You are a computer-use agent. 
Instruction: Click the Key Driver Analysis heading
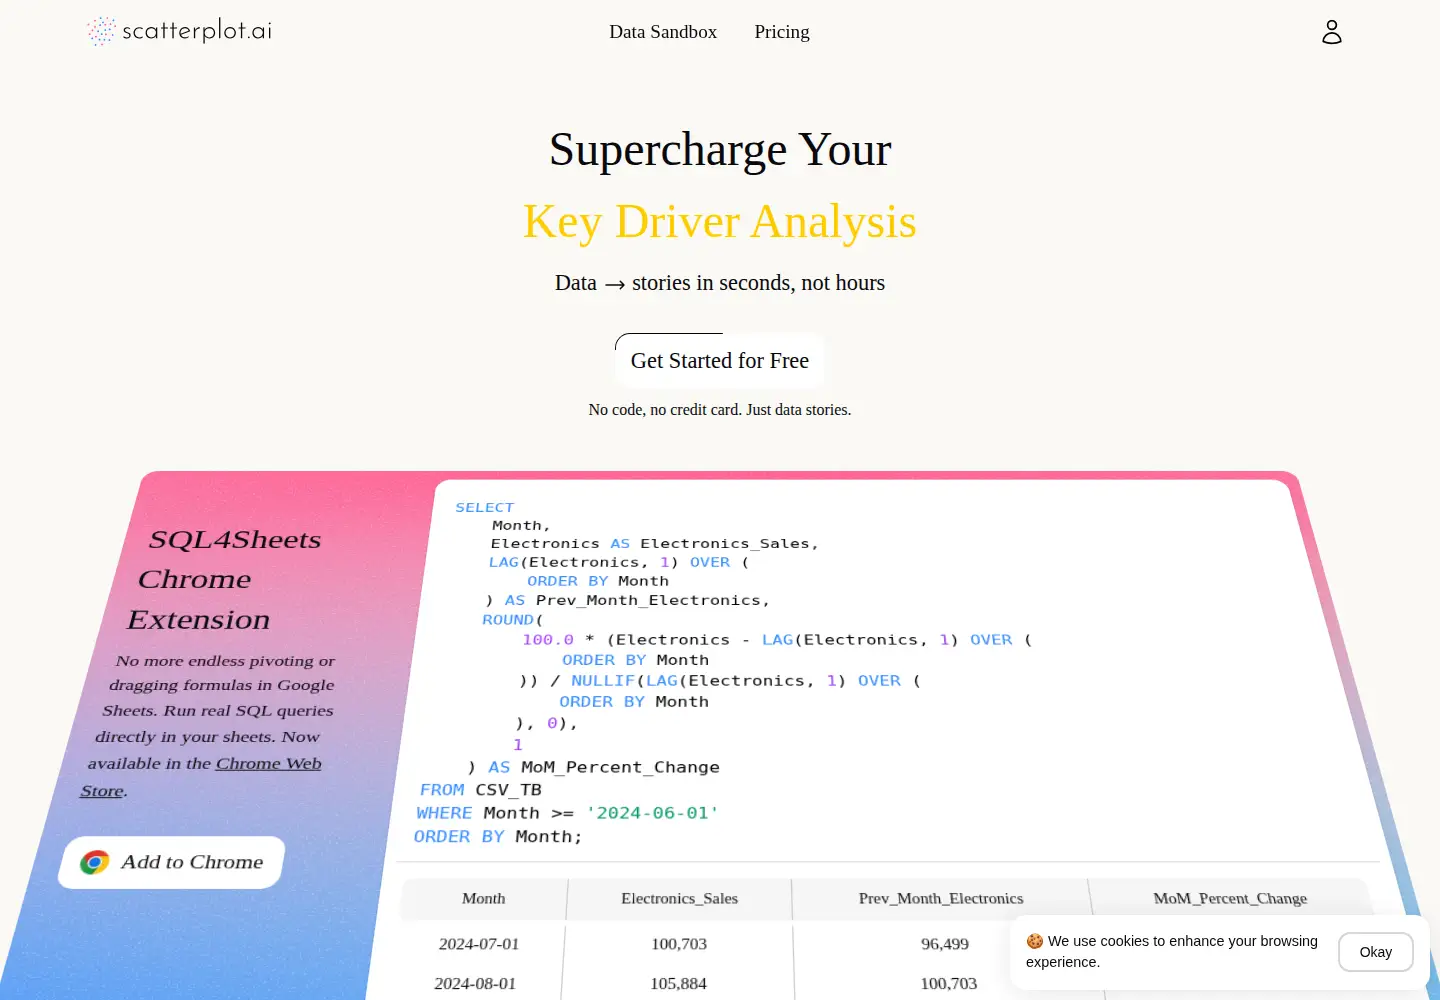click(720, 222)
